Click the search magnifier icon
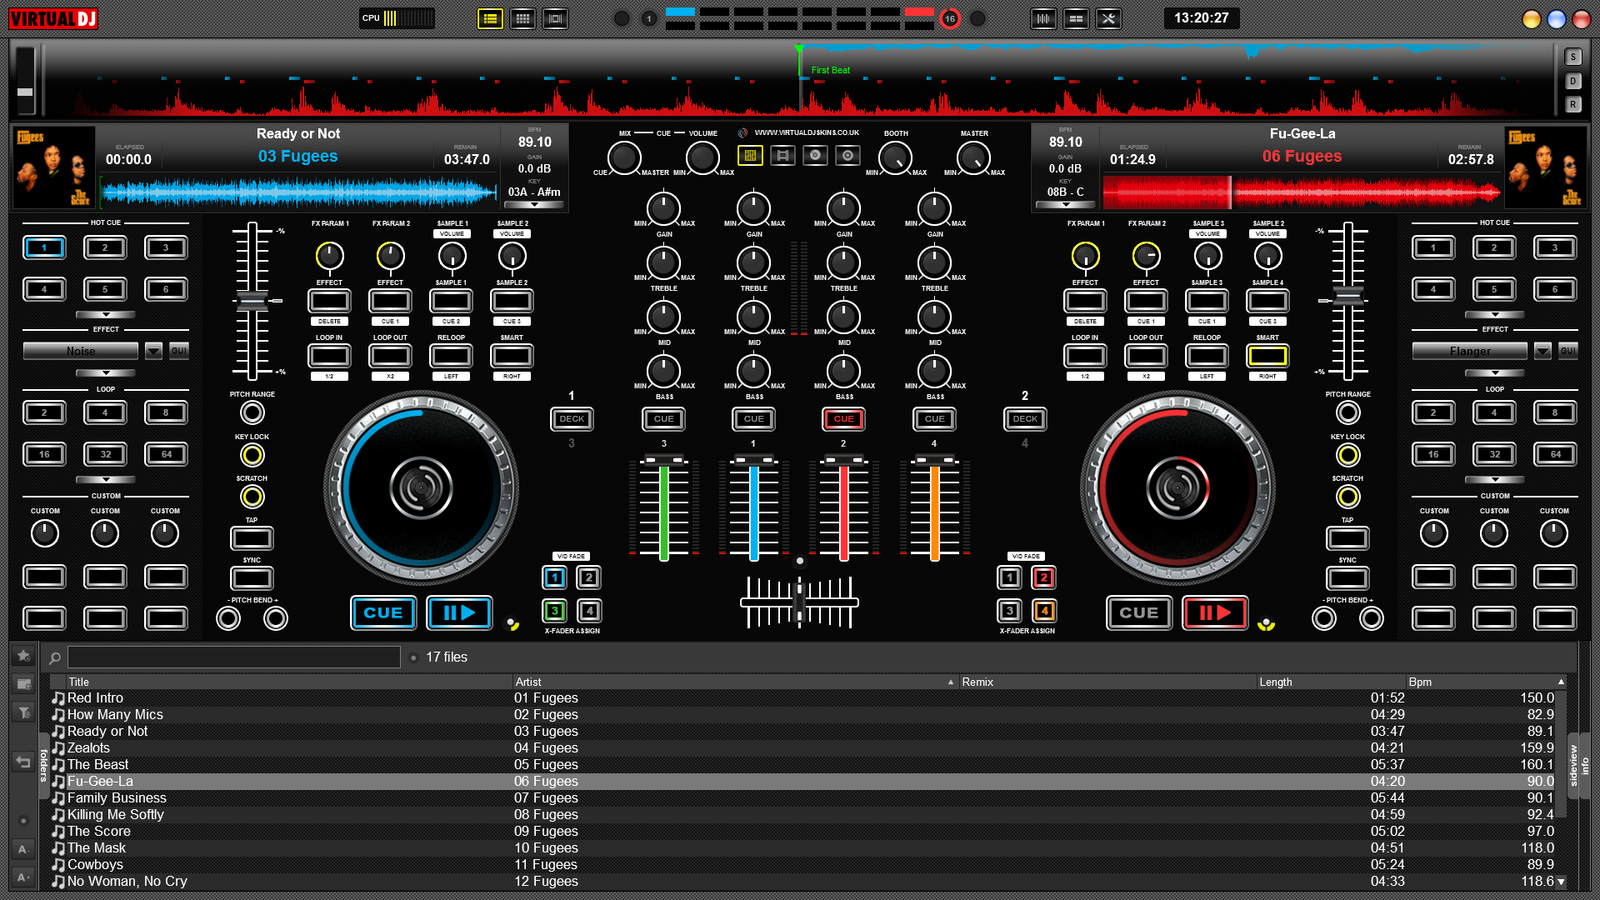The height and width of the screenshot is (900, 1600). click(55, 657)
